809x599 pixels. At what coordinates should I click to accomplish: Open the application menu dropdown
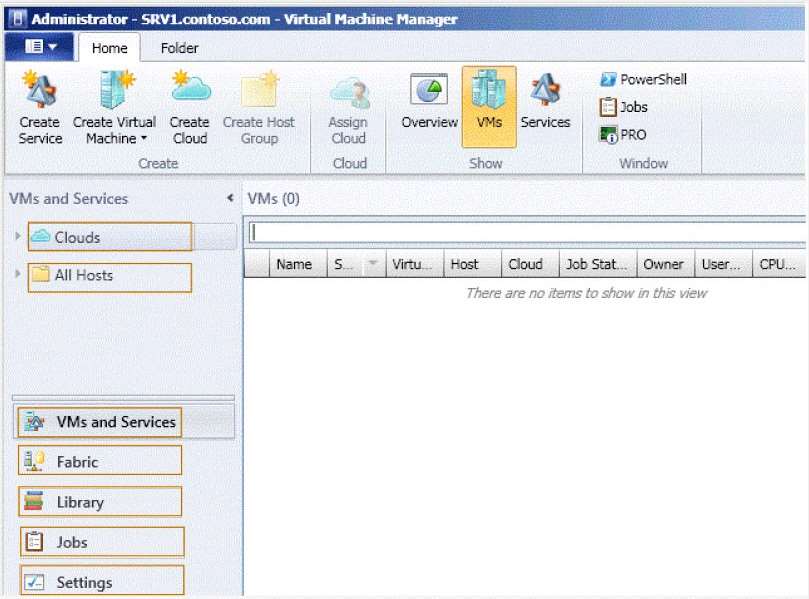(40, 47)
